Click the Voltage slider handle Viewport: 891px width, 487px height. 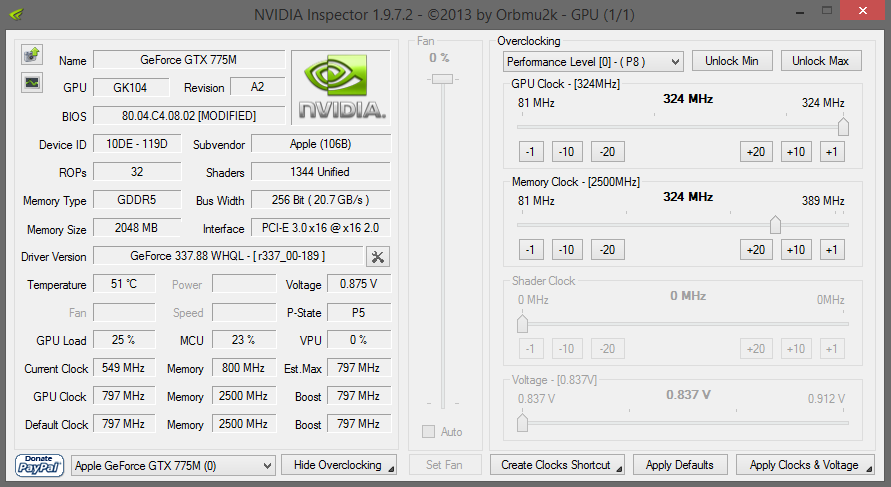[522, 422]
